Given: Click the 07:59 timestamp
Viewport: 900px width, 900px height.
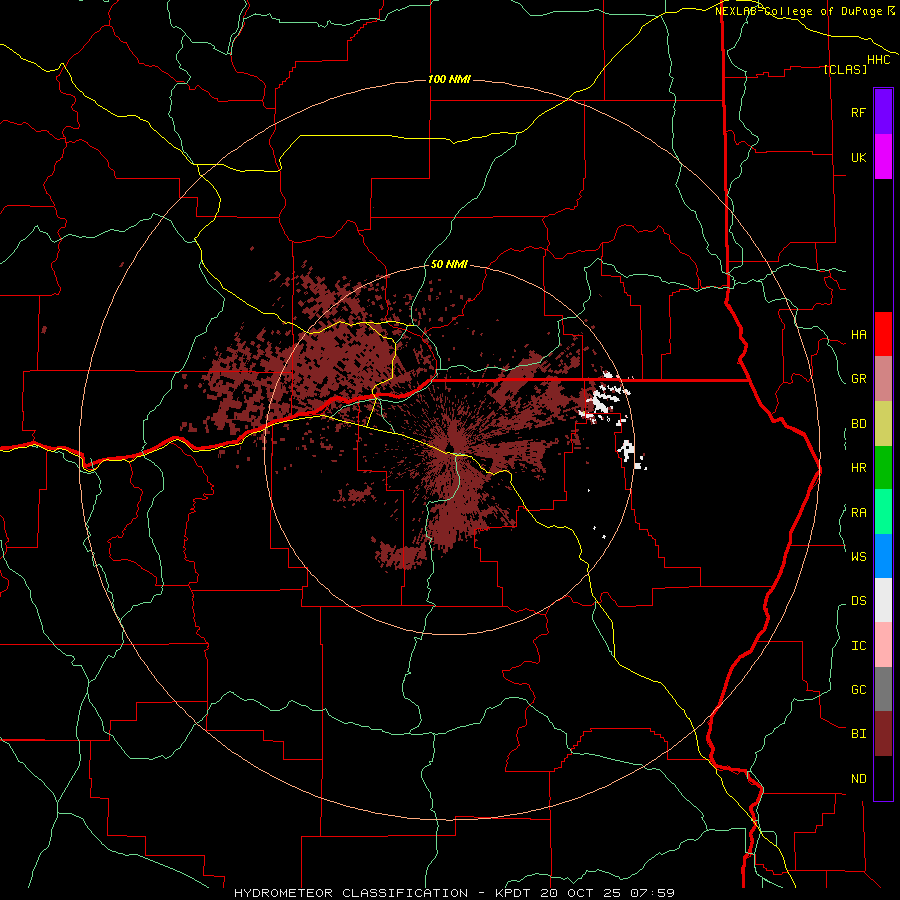Looking at the screenshot, I should [x=652, y=893].
